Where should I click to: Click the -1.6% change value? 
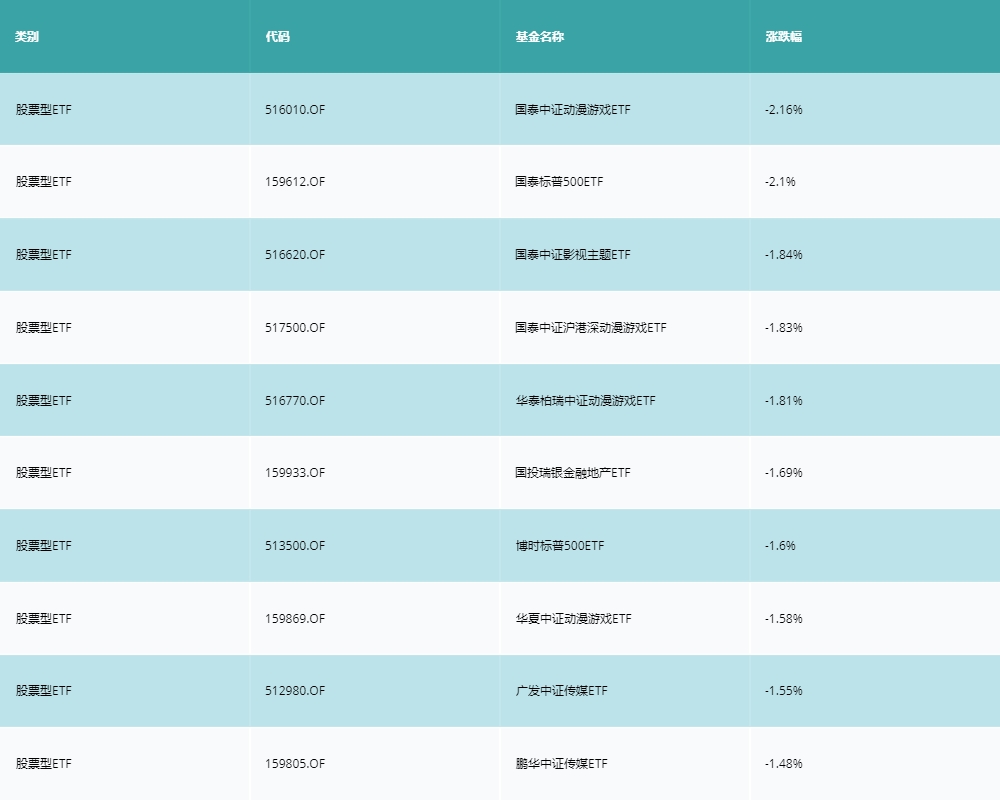780,545
